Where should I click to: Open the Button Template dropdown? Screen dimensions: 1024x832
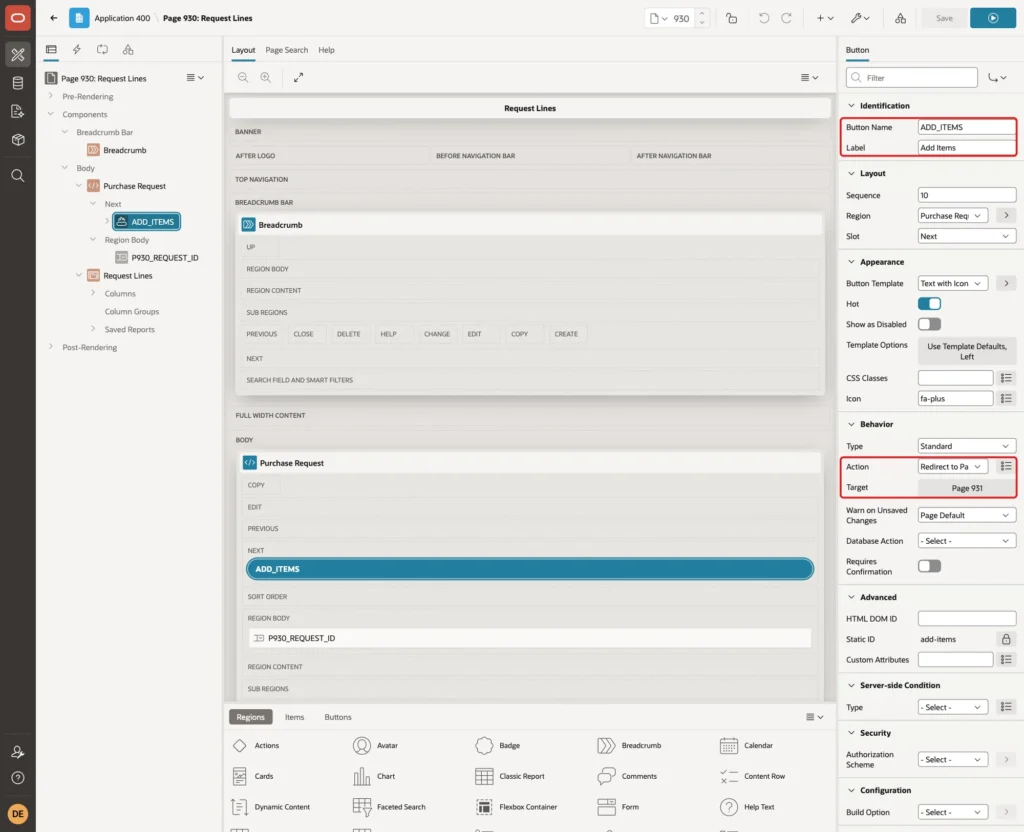952,283
